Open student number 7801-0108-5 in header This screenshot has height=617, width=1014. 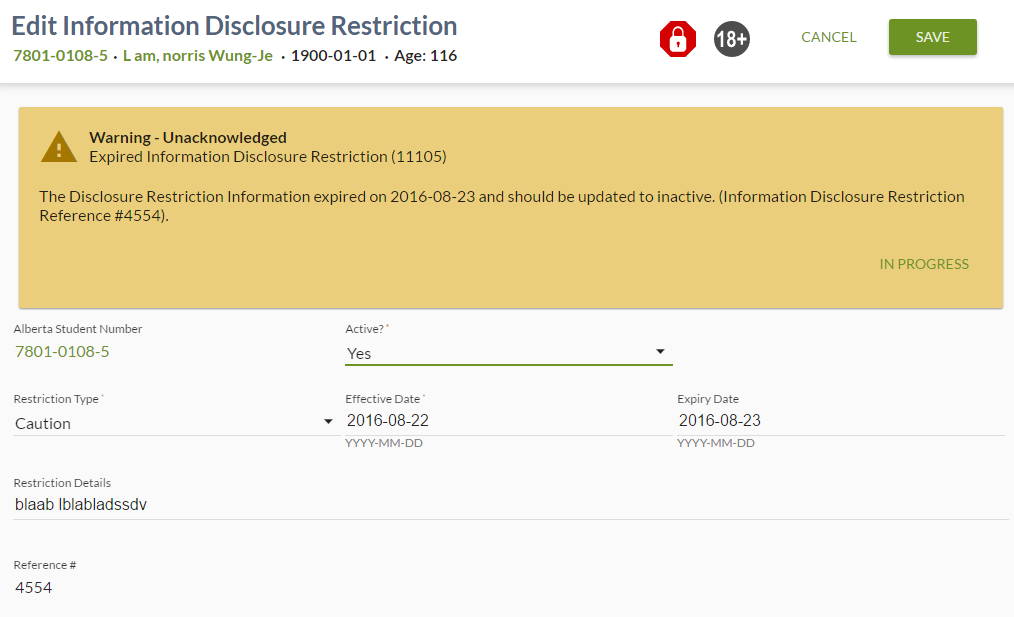[60, 56]
